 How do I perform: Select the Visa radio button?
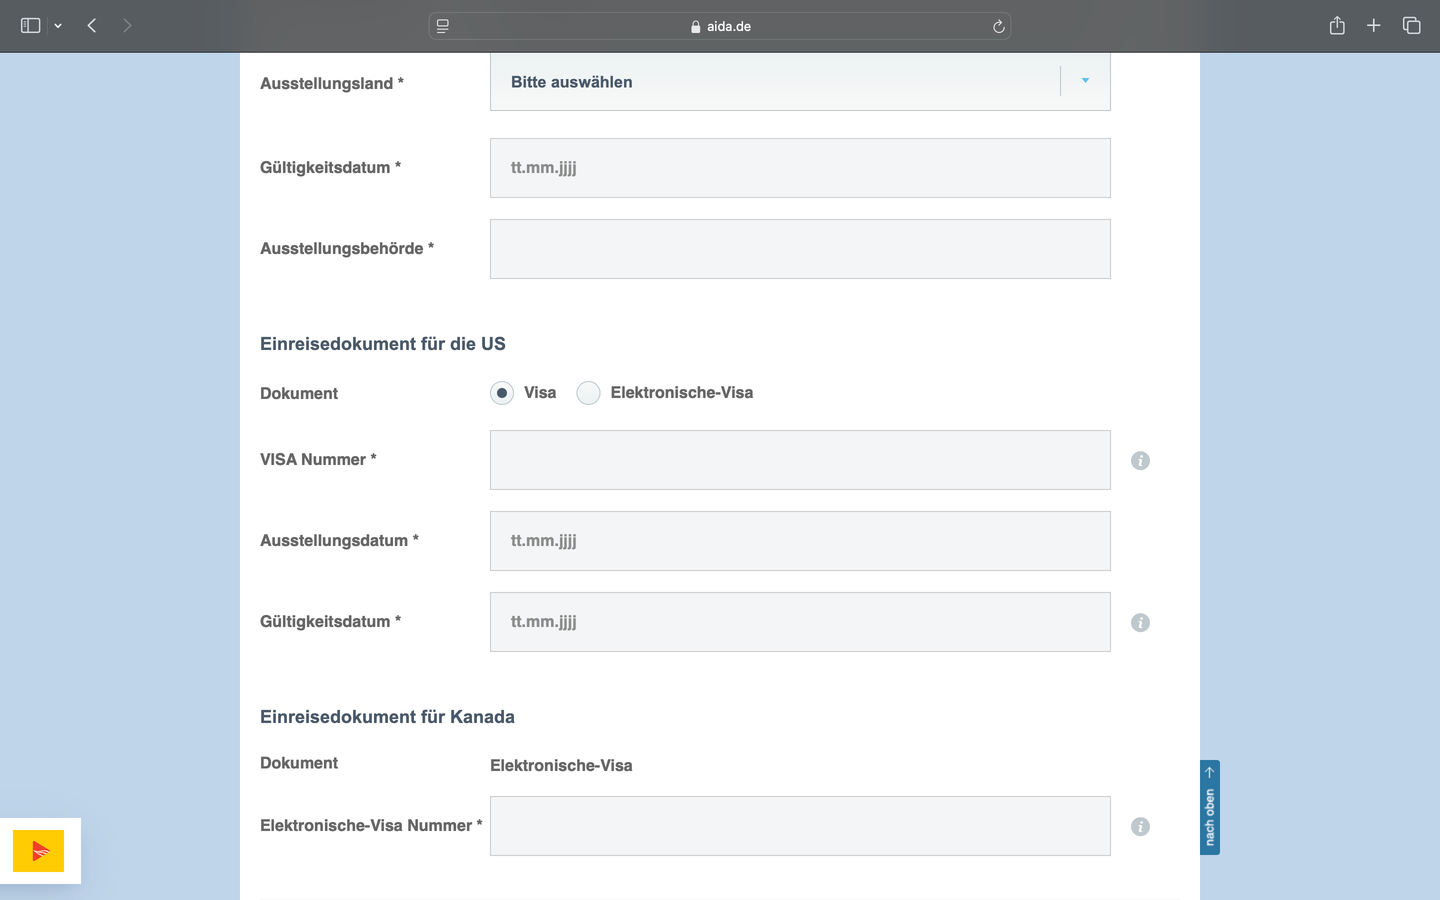(502, 393)
